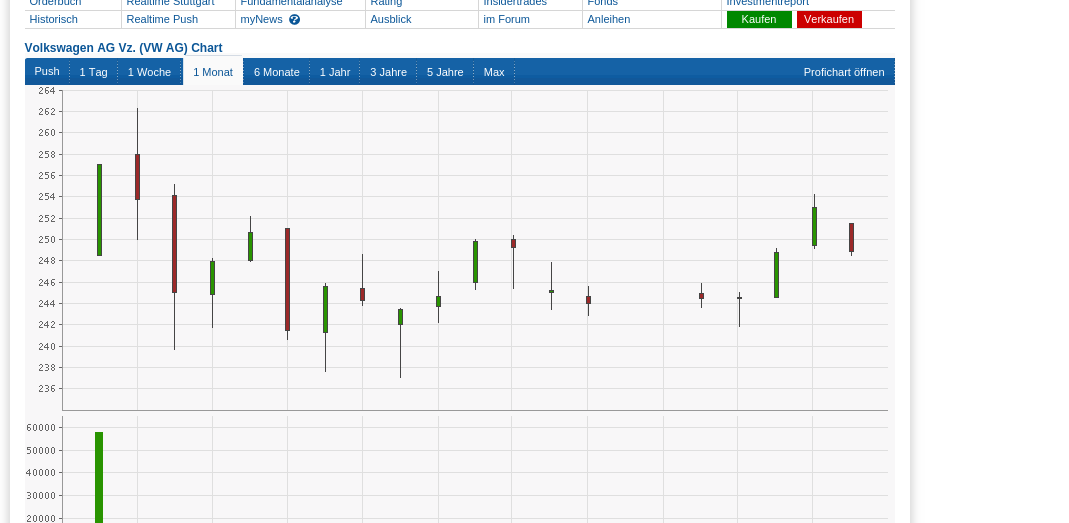Select the 1 Woche chart range
This screenshot has width=1069, height=523.
coord(149,72)
